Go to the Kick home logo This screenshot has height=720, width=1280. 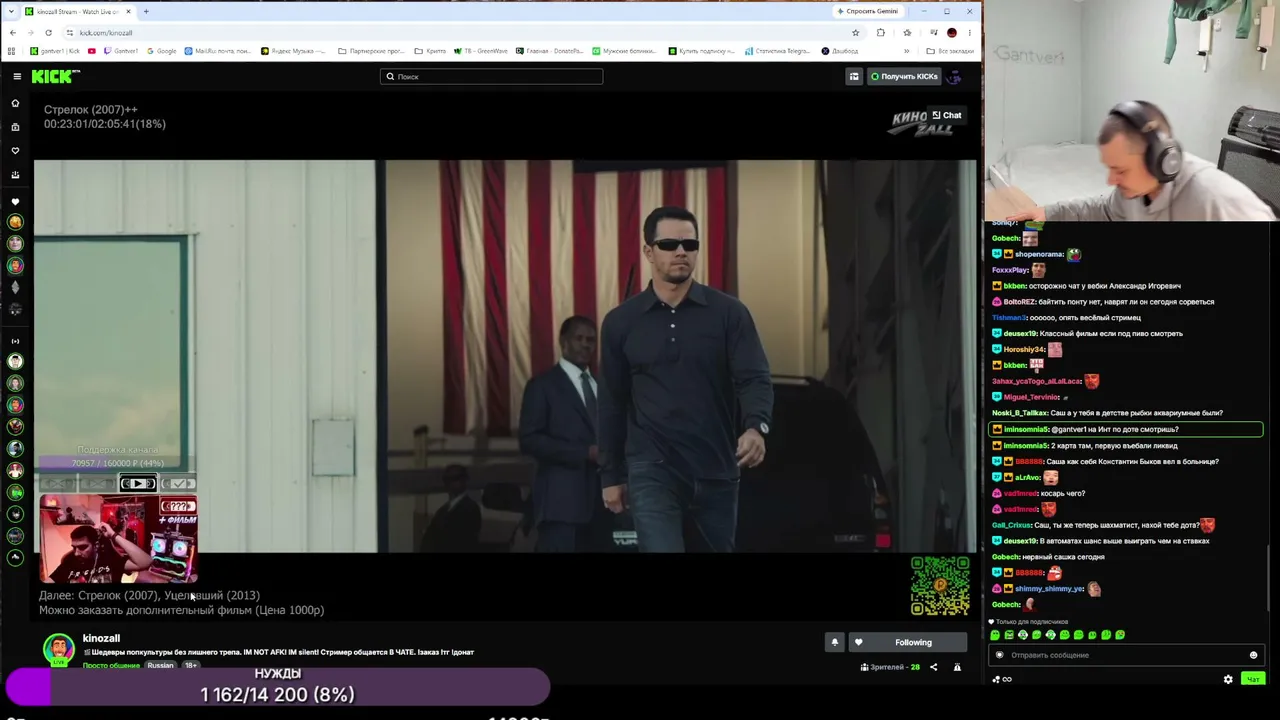(x=55, y=76)
